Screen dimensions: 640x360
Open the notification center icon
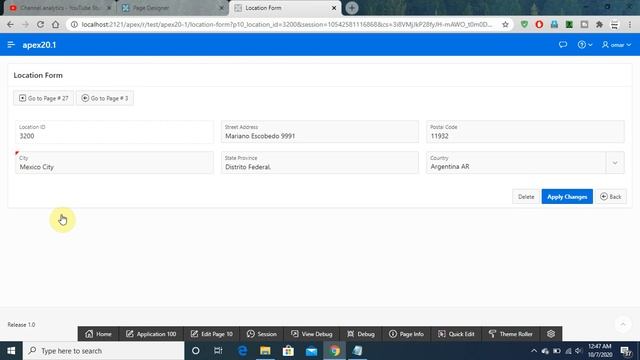pos(625,351)
